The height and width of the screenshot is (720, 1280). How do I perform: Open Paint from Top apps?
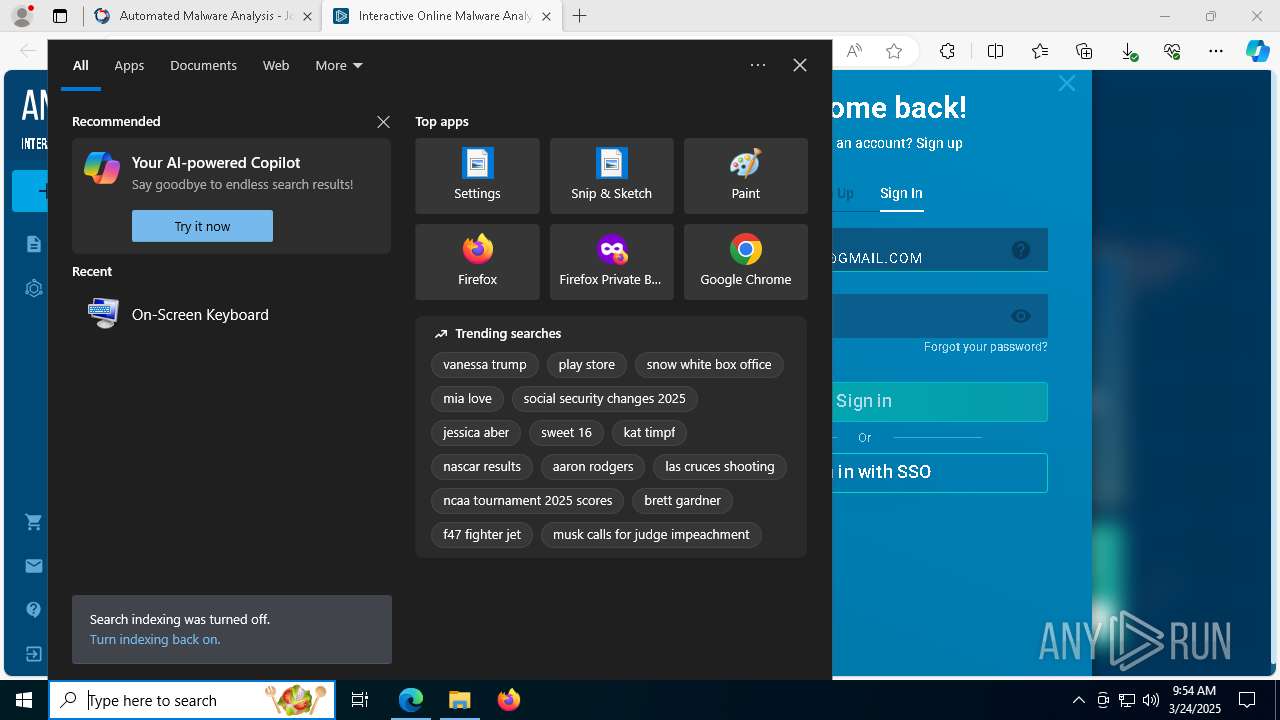coord(745,176)
